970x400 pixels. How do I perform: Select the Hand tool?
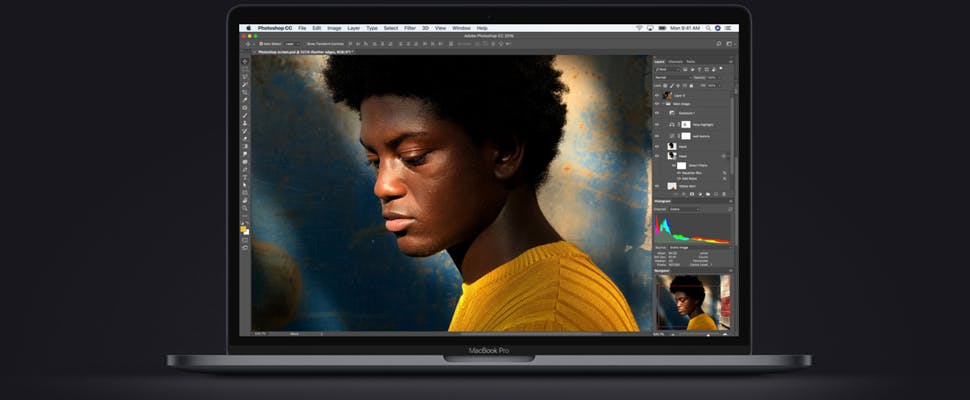[245, 200]
